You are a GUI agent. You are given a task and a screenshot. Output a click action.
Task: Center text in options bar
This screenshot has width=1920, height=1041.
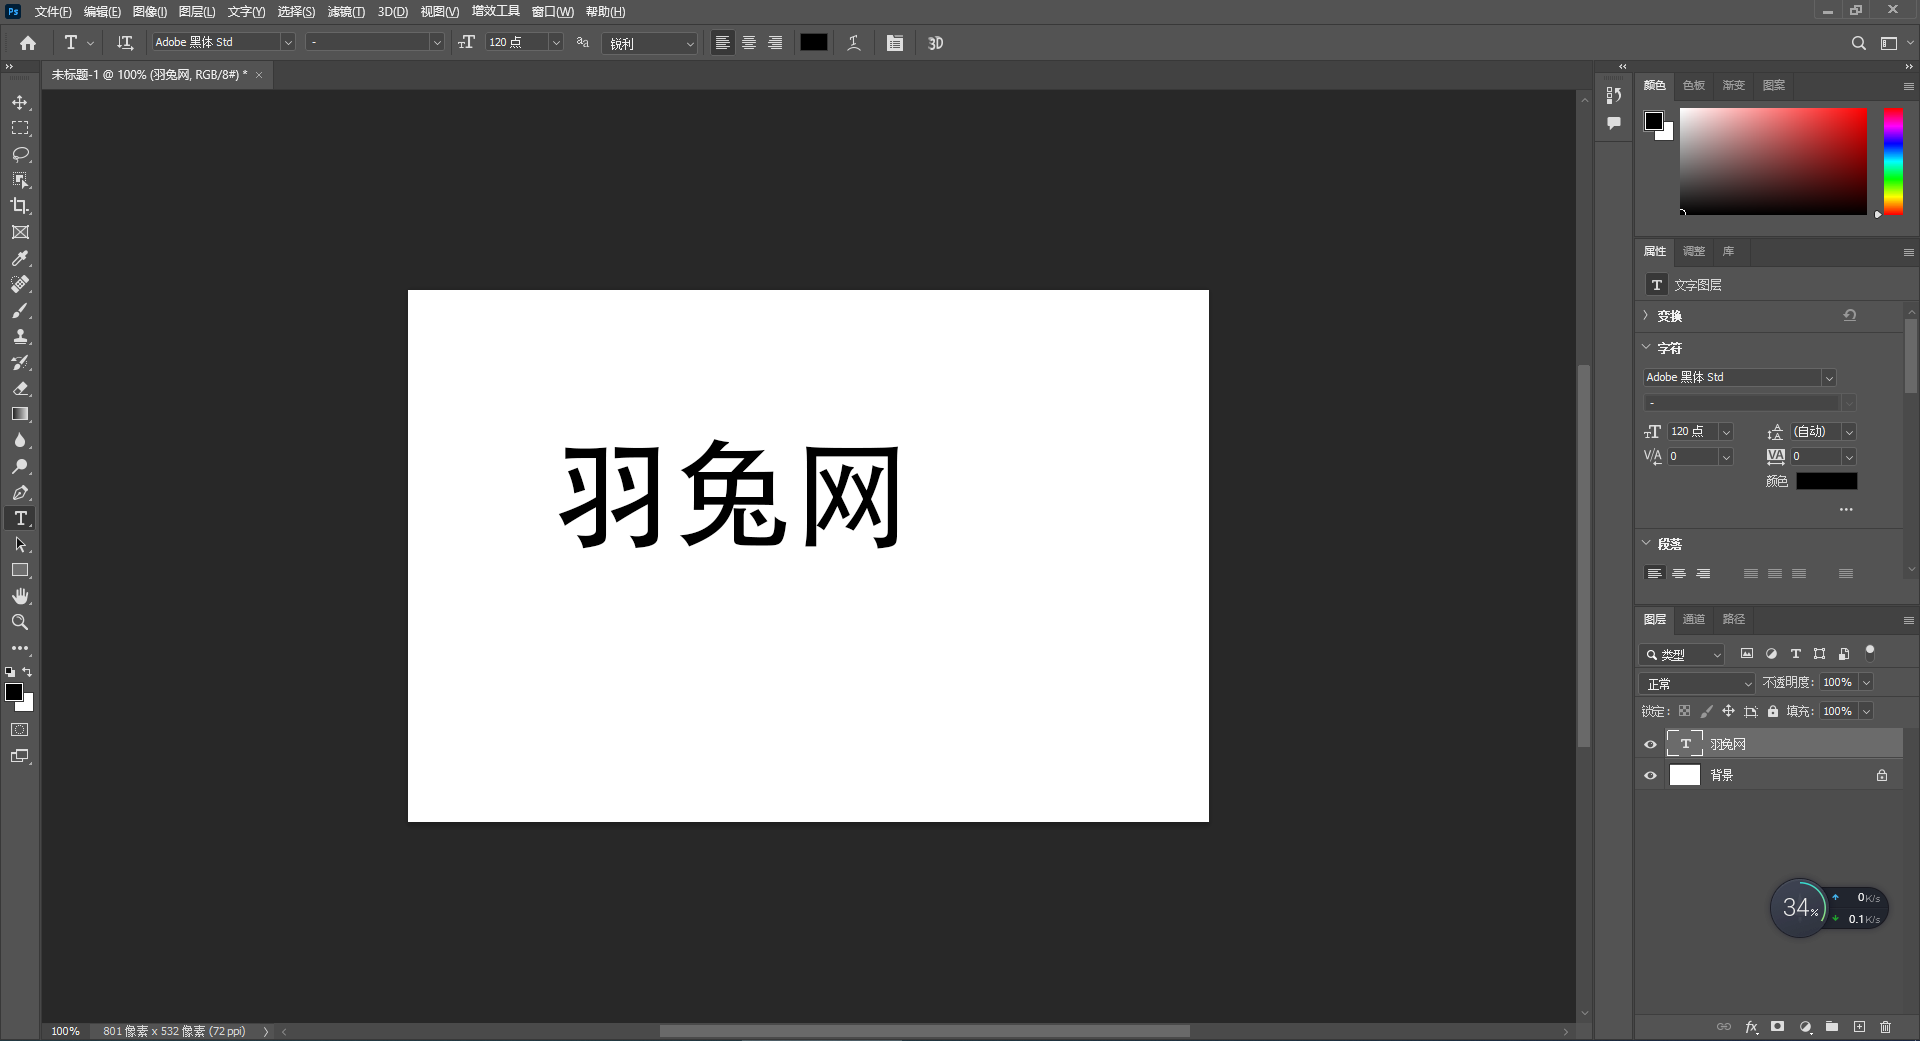(x=748, y=43)
